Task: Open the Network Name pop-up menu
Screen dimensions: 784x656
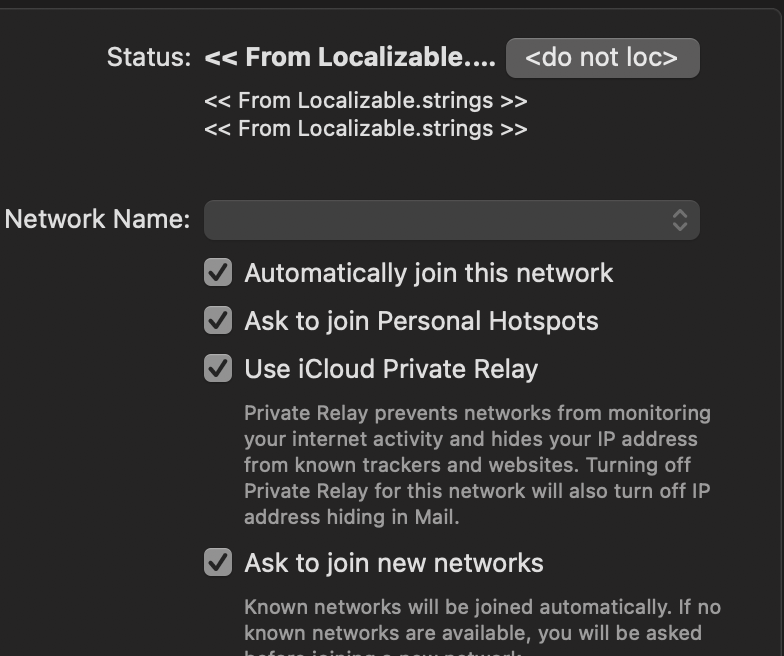Action: [x=451, y=220]
